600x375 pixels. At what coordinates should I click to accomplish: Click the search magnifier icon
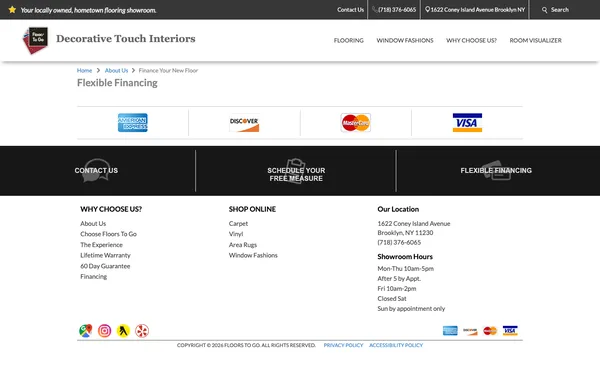coord(545,10)
